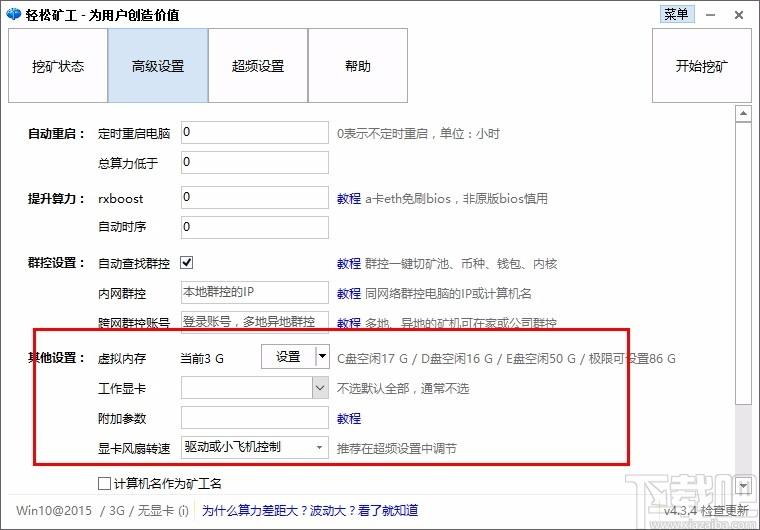
Task: Click the 当前3 G virtual memory value
Action: 202,358
